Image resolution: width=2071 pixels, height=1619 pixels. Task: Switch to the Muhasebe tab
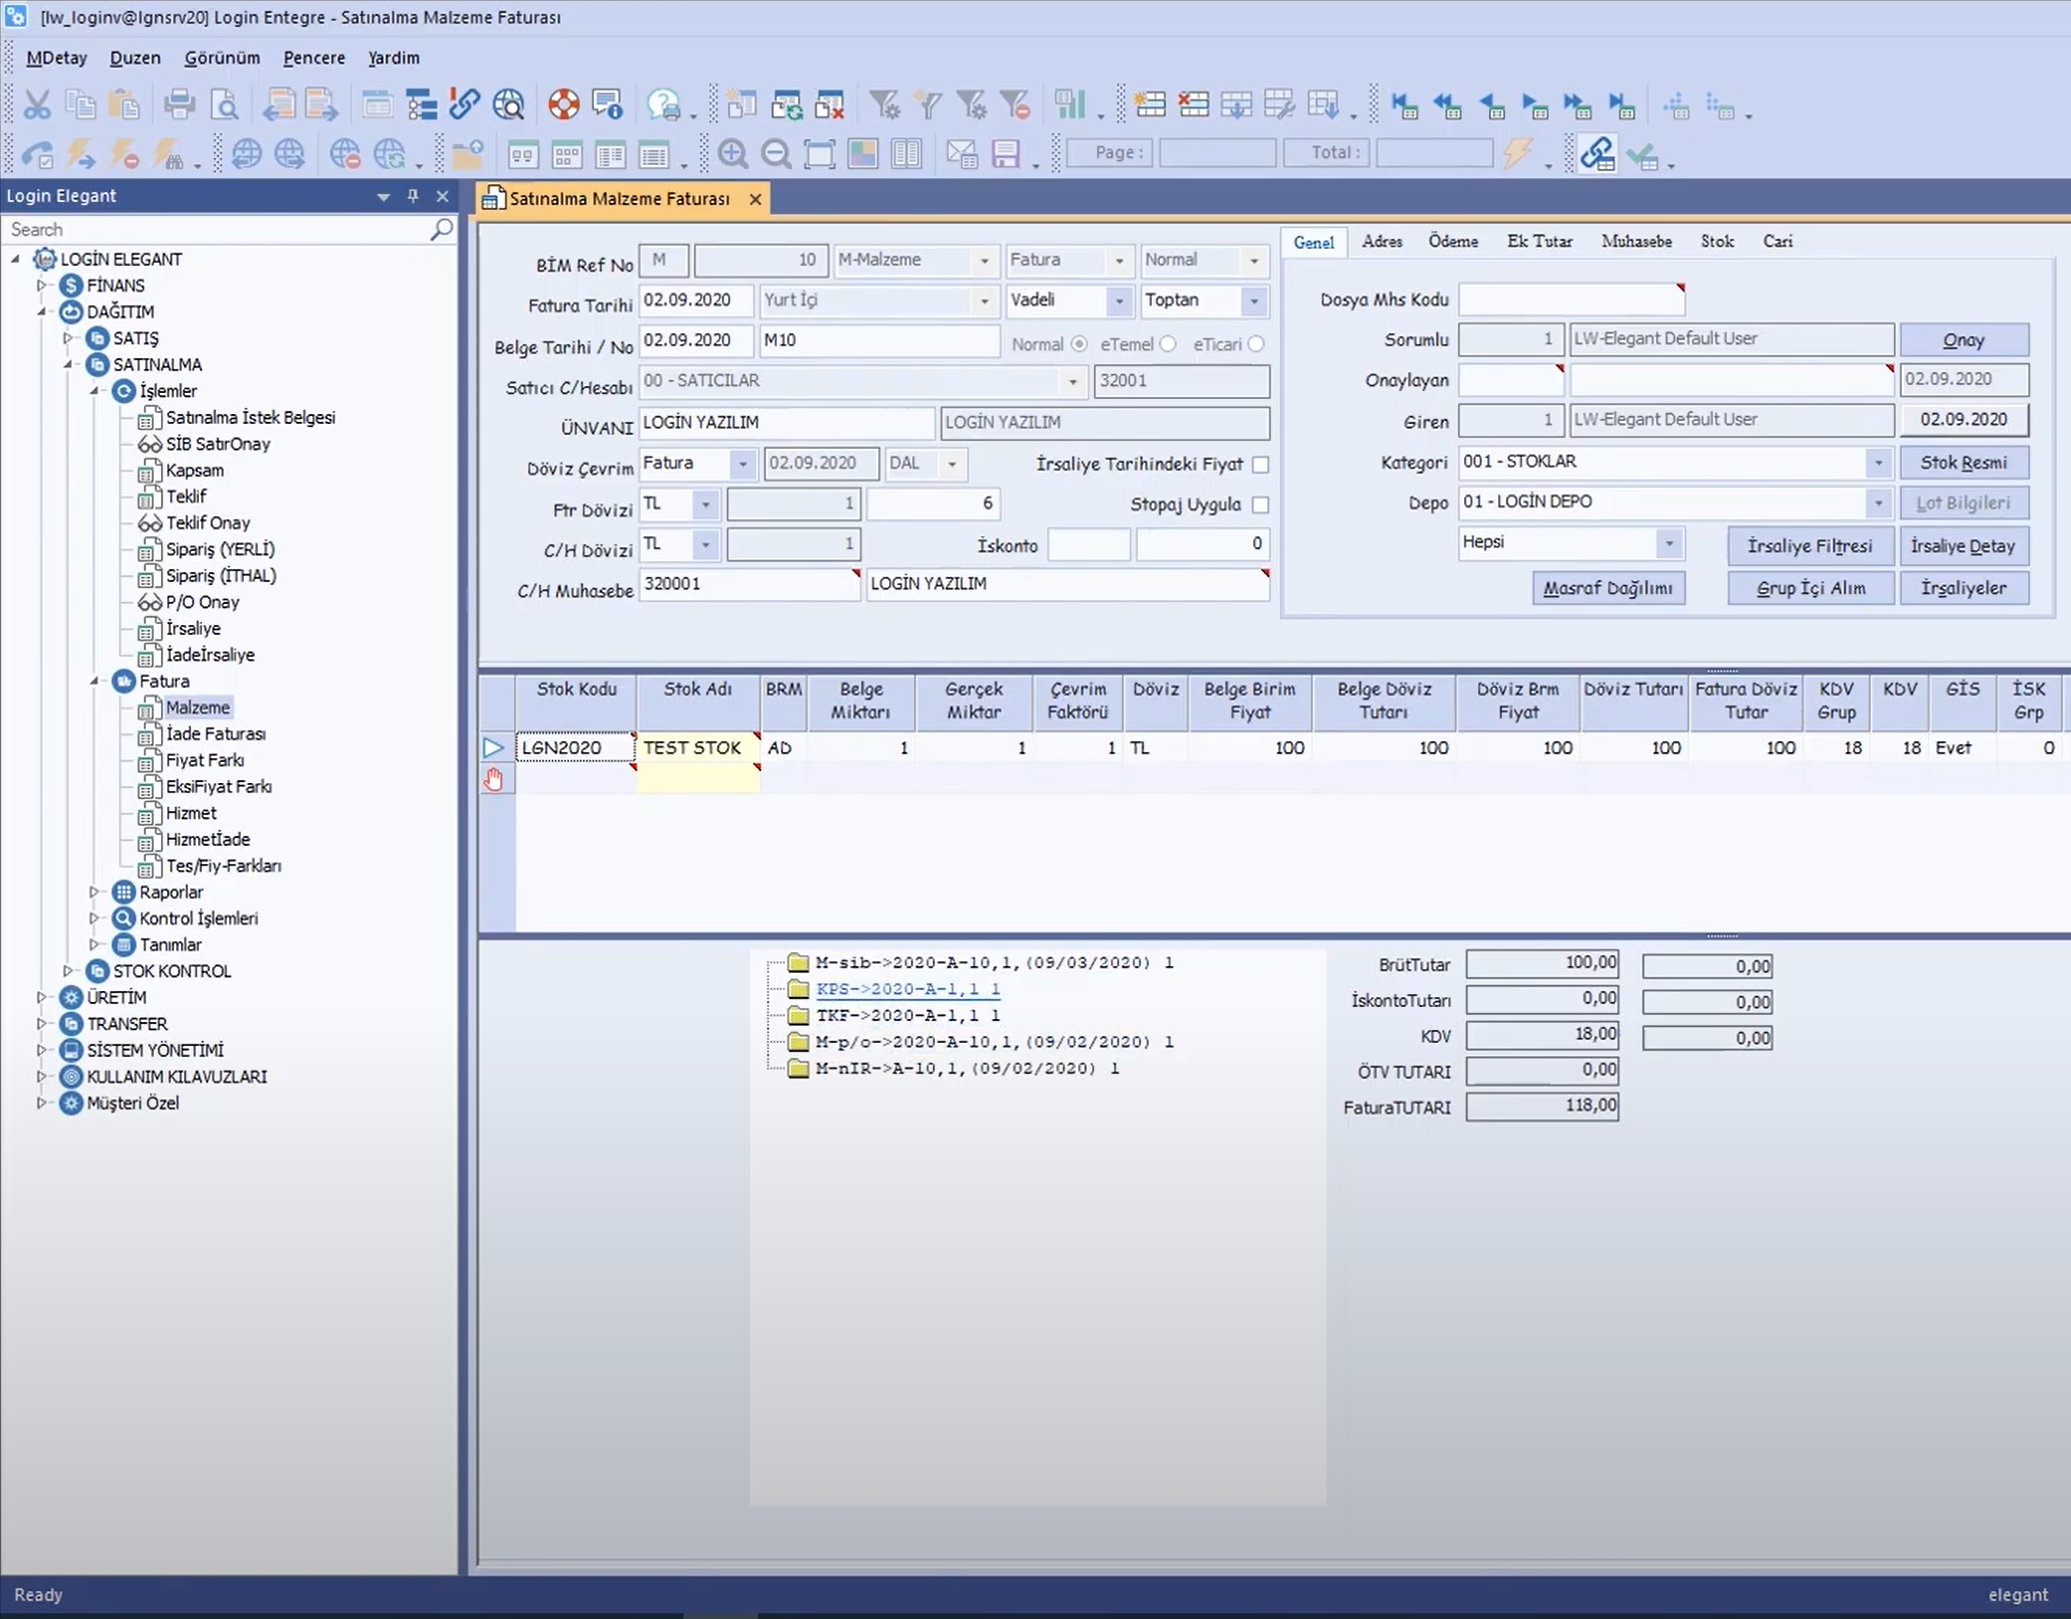tap(1636, 241)
